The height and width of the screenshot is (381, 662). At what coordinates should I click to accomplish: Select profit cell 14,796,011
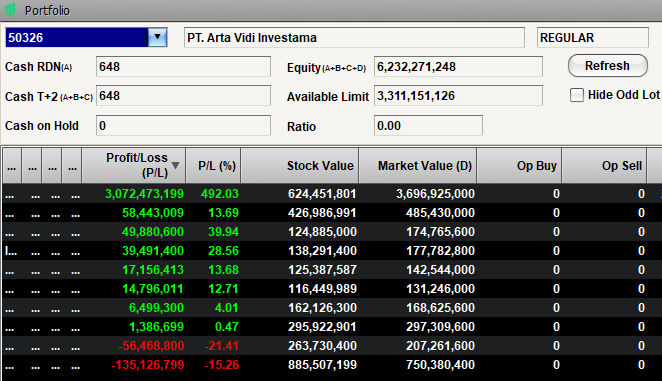153,289
